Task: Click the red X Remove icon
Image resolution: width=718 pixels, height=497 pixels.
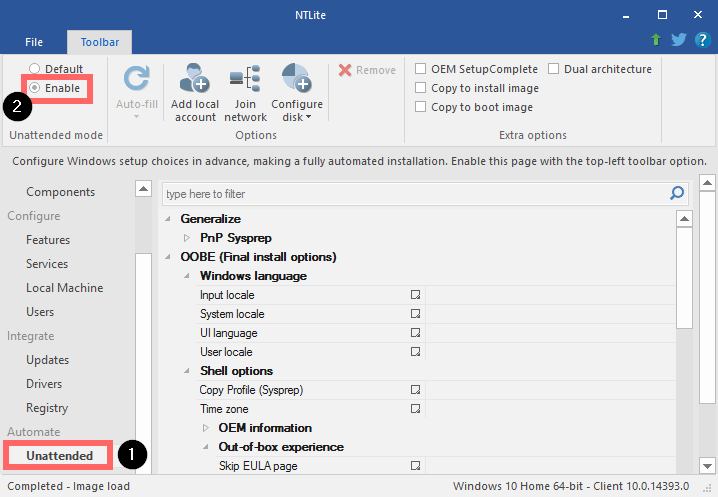Action: click(x=345, y=70)
